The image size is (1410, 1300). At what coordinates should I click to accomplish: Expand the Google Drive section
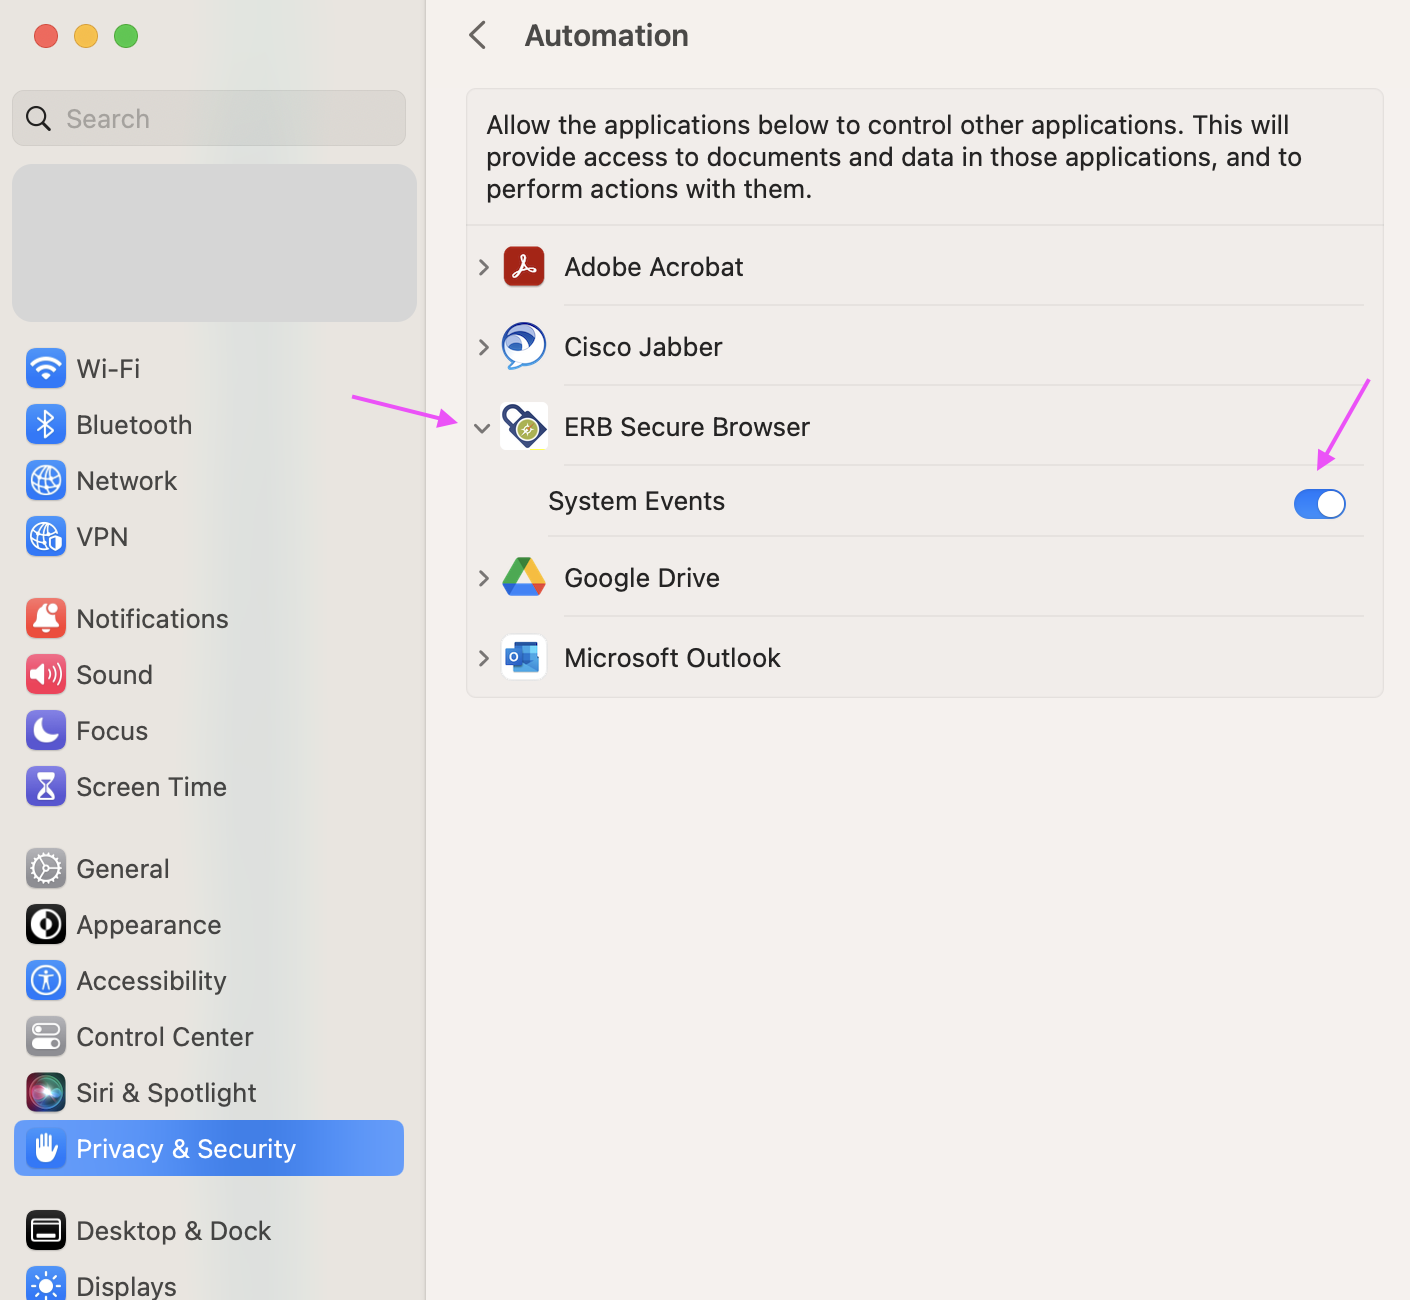tap(484, 577)
